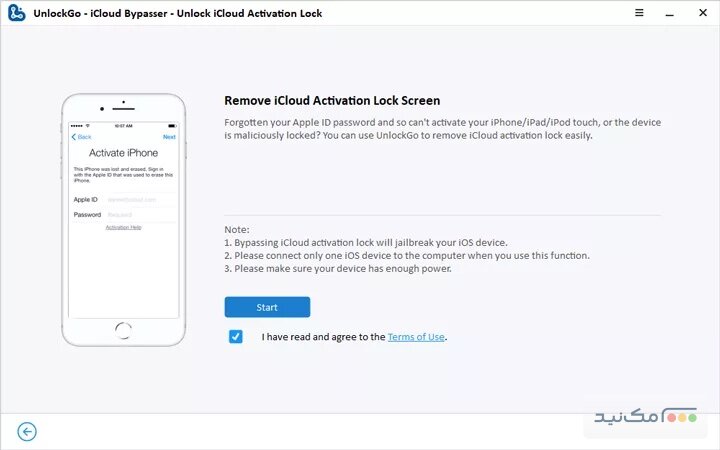
Task: Click the window title "UnlockGo - iCloud Bypasser"
Action: 178,13
